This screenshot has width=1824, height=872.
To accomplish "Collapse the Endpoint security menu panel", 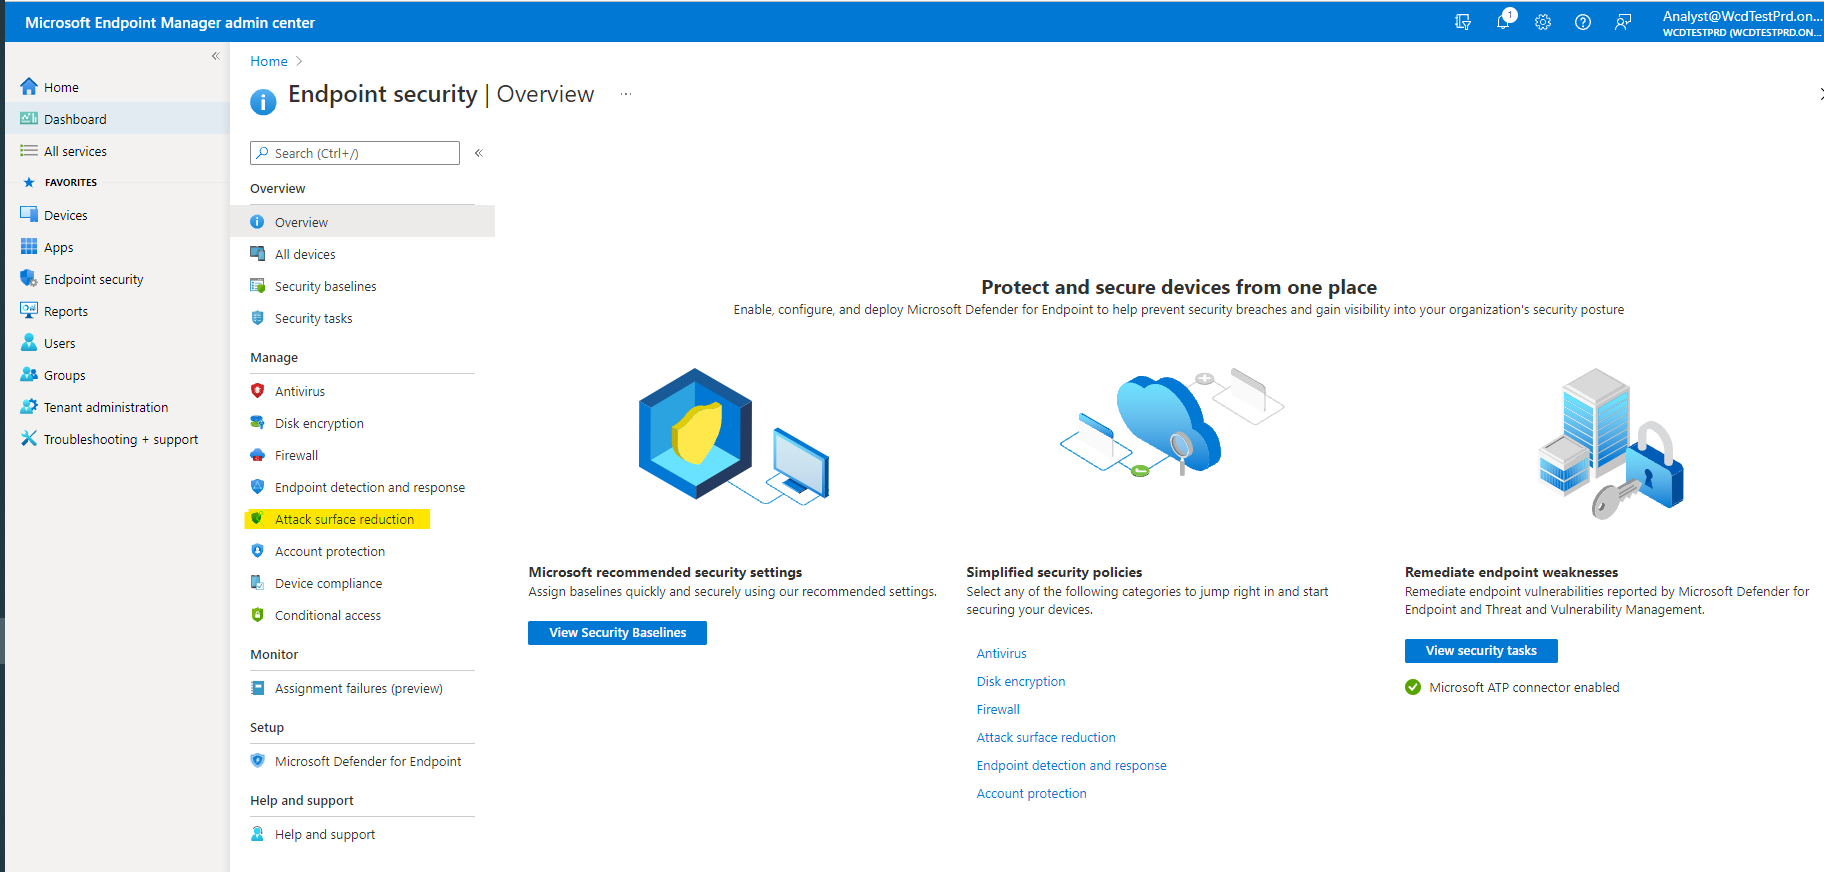I will 479,153.
